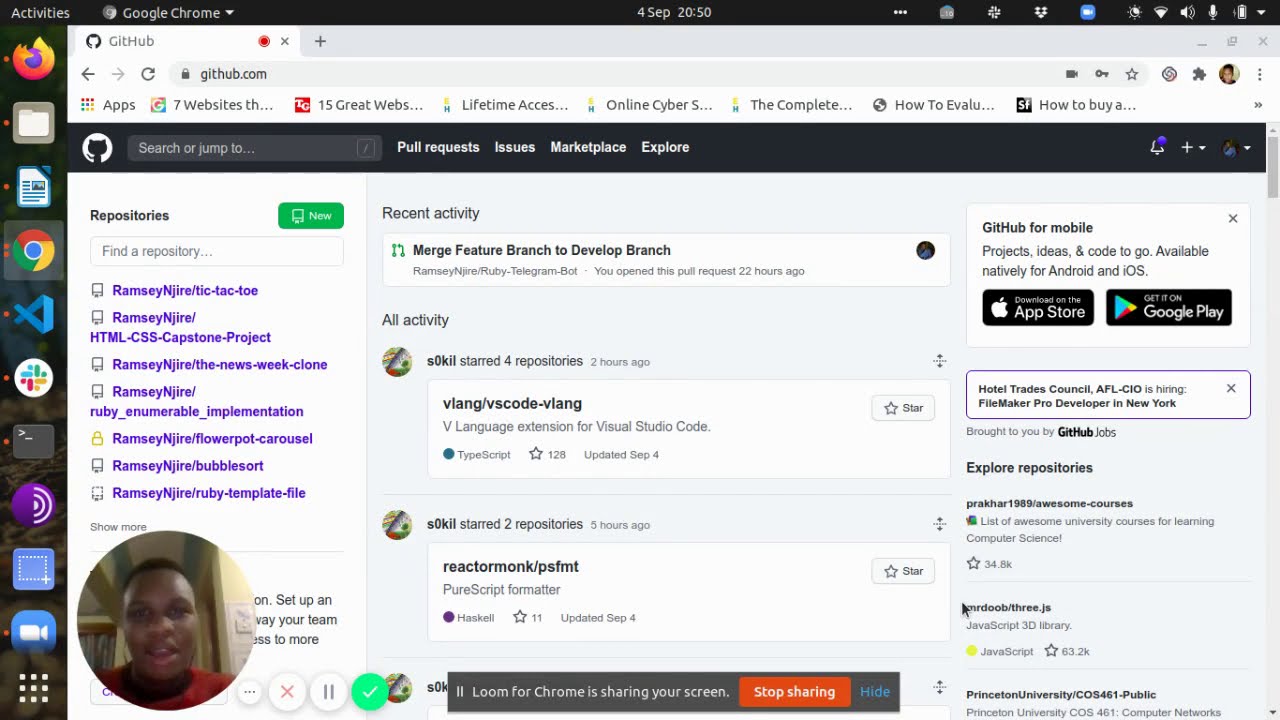Open Chrome extensions puzzle icon
This screenshot has width=1280, height=720.
click(1199, 74)
